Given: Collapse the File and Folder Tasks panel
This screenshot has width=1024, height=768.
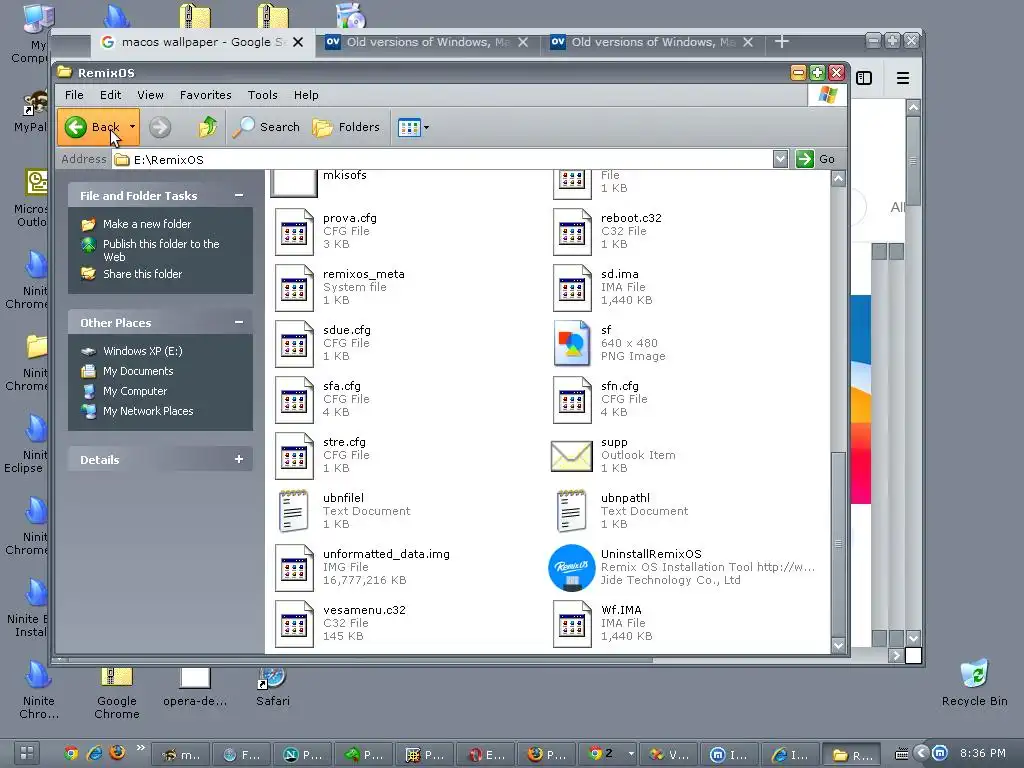Looking at the screenshot, I should 239,195.
